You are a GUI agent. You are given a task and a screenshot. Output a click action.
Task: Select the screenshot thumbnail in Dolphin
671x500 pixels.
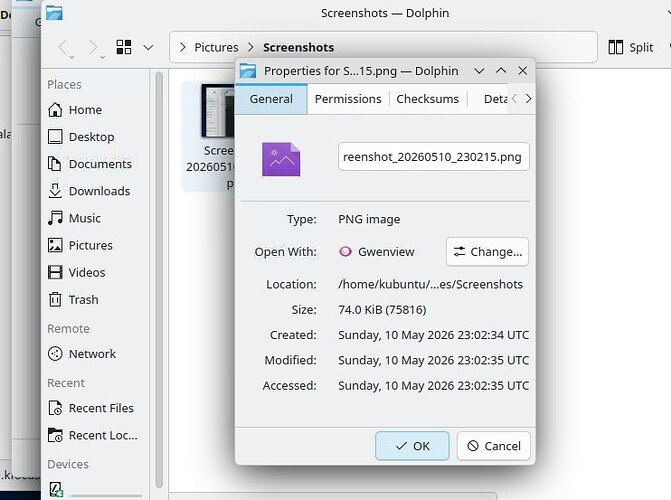coord(217,110)
